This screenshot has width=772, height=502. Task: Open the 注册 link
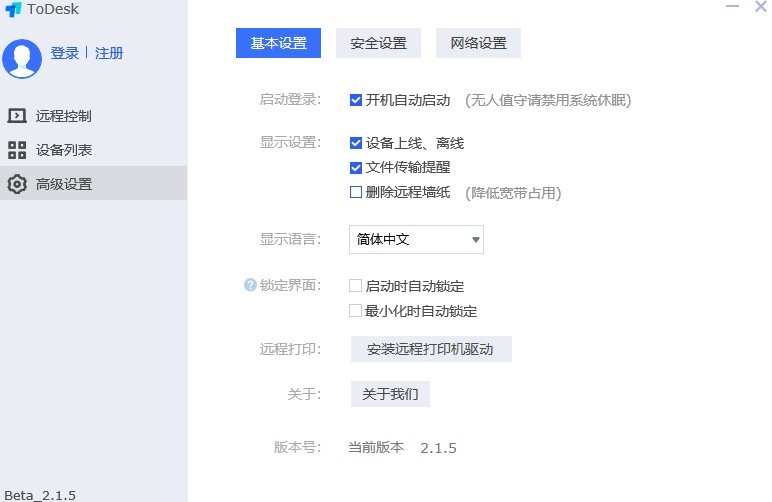pos(109,53)
